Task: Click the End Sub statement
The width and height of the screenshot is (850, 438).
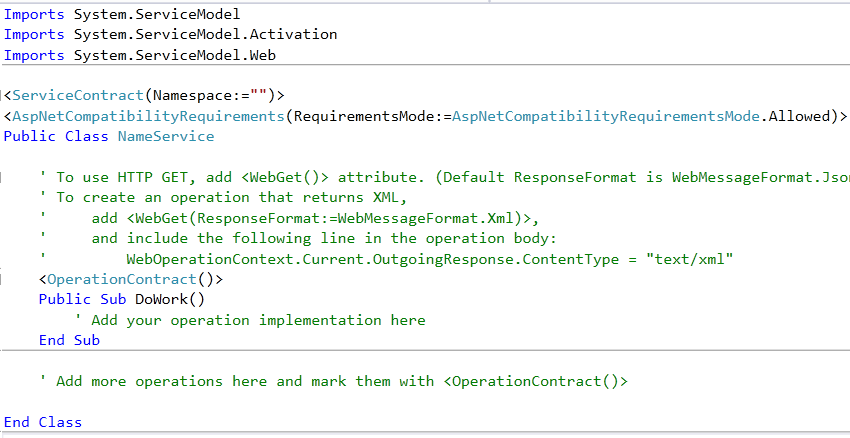Action: (69, 340)
